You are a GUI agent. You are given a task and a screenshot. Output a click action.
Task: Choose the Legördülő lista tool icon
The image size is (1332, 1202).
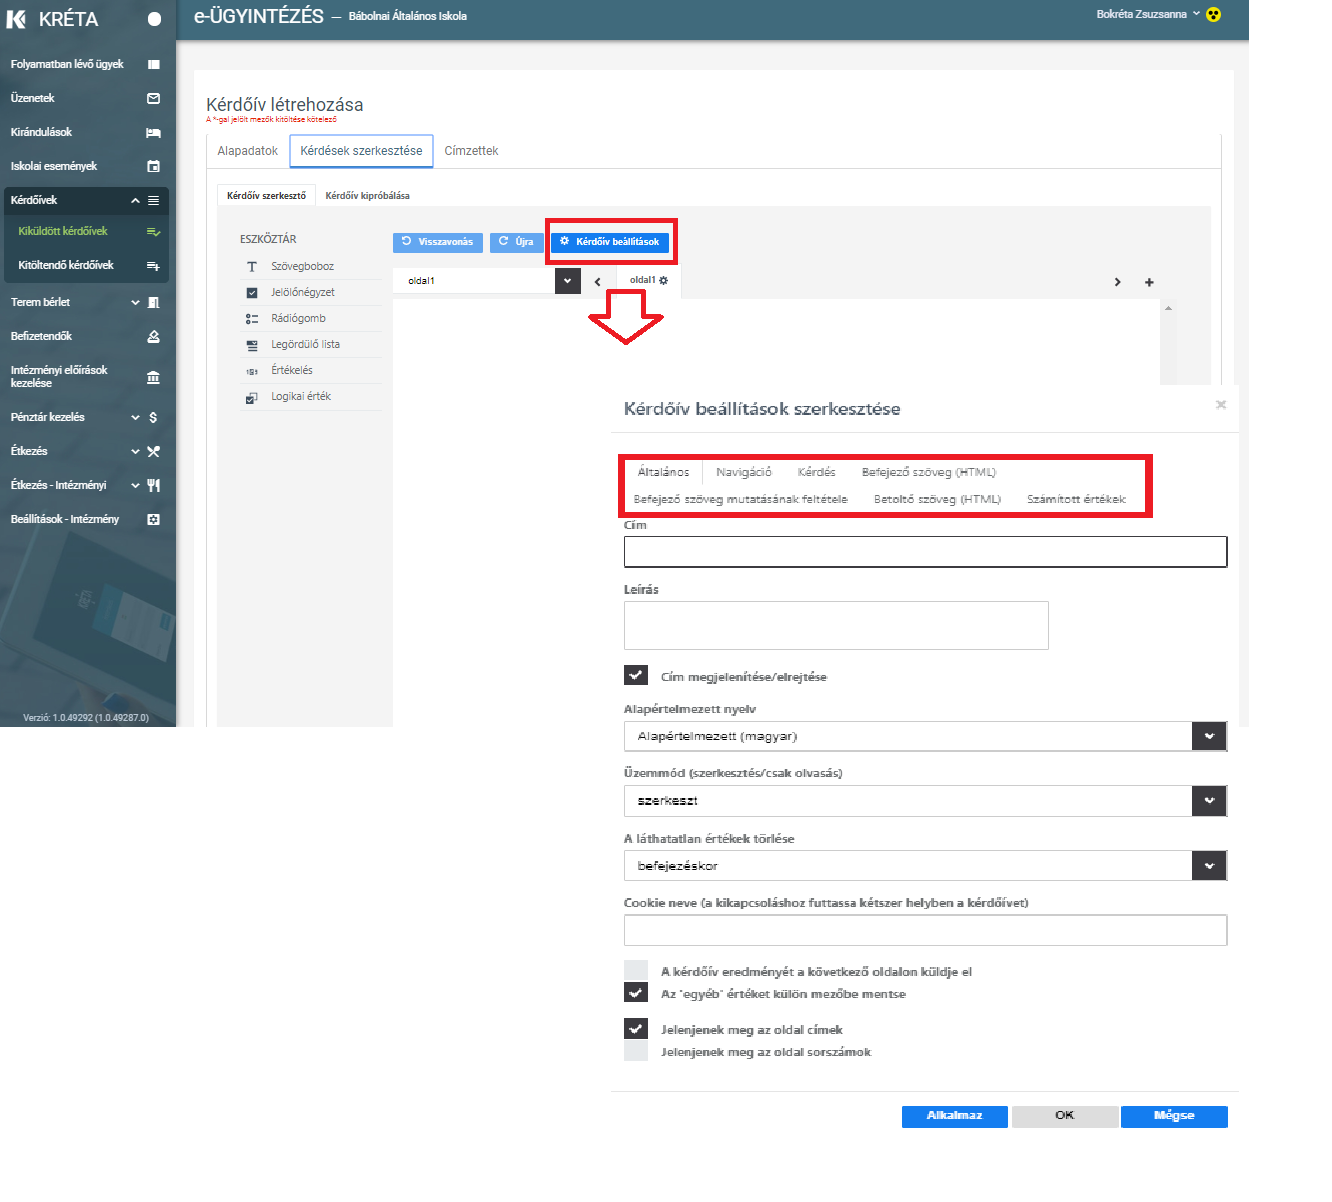(x=252, y=345)
